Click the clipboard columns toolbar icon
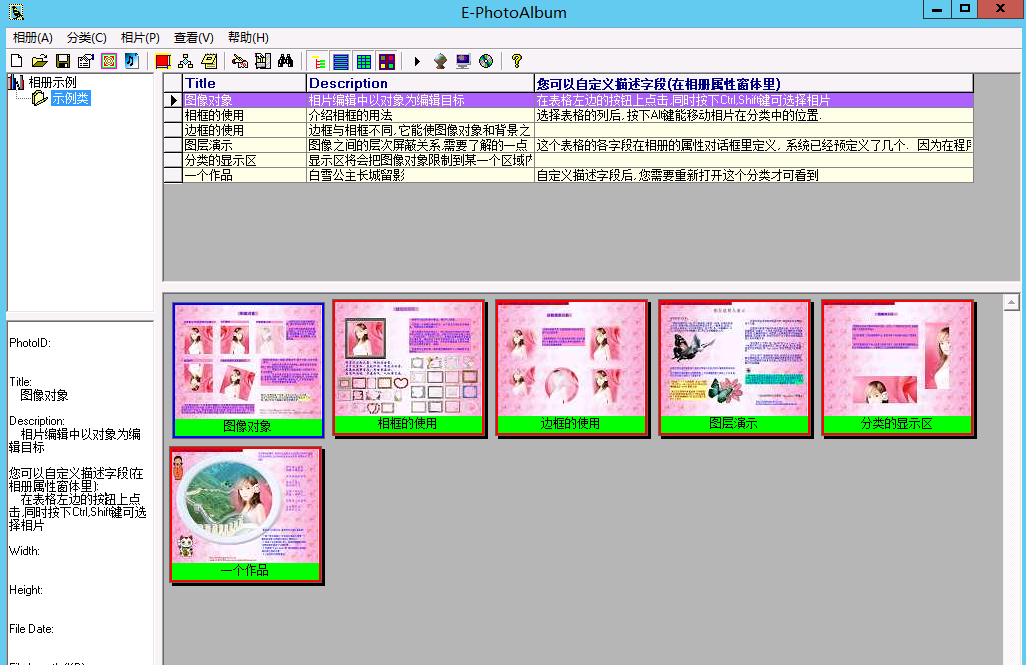 click(x=263, y=61)
